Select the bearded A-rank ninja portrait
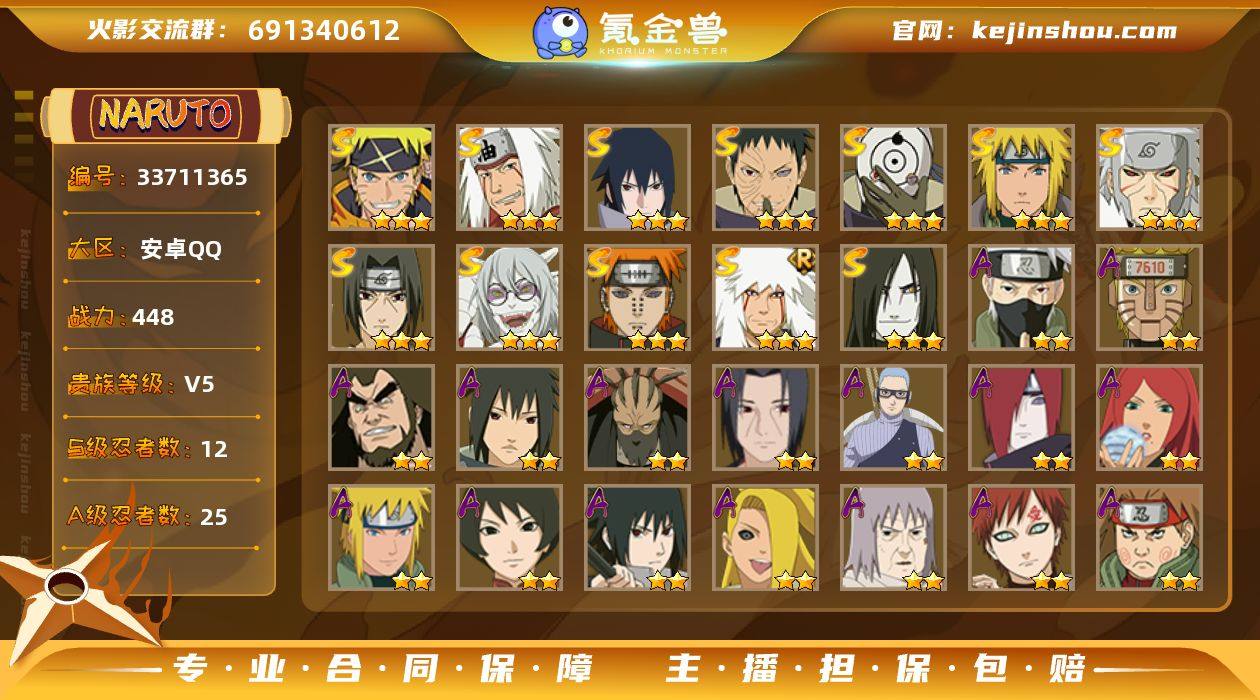 [381, 418]
